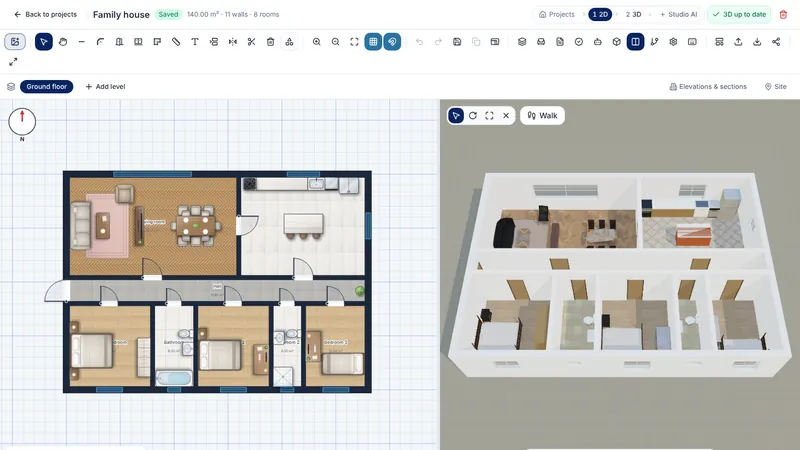
Task: Open Elevations & sections
Action: (x=708, y=87)
